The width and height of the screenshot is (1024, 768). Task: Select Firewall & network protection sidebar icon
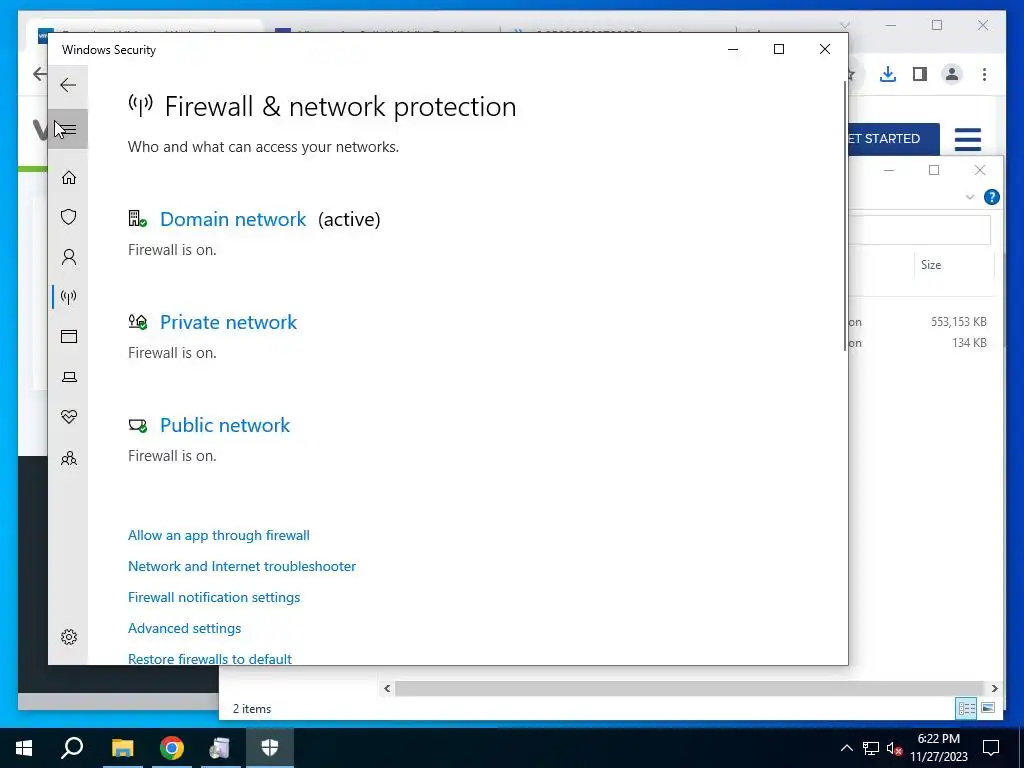coord(69,297)
